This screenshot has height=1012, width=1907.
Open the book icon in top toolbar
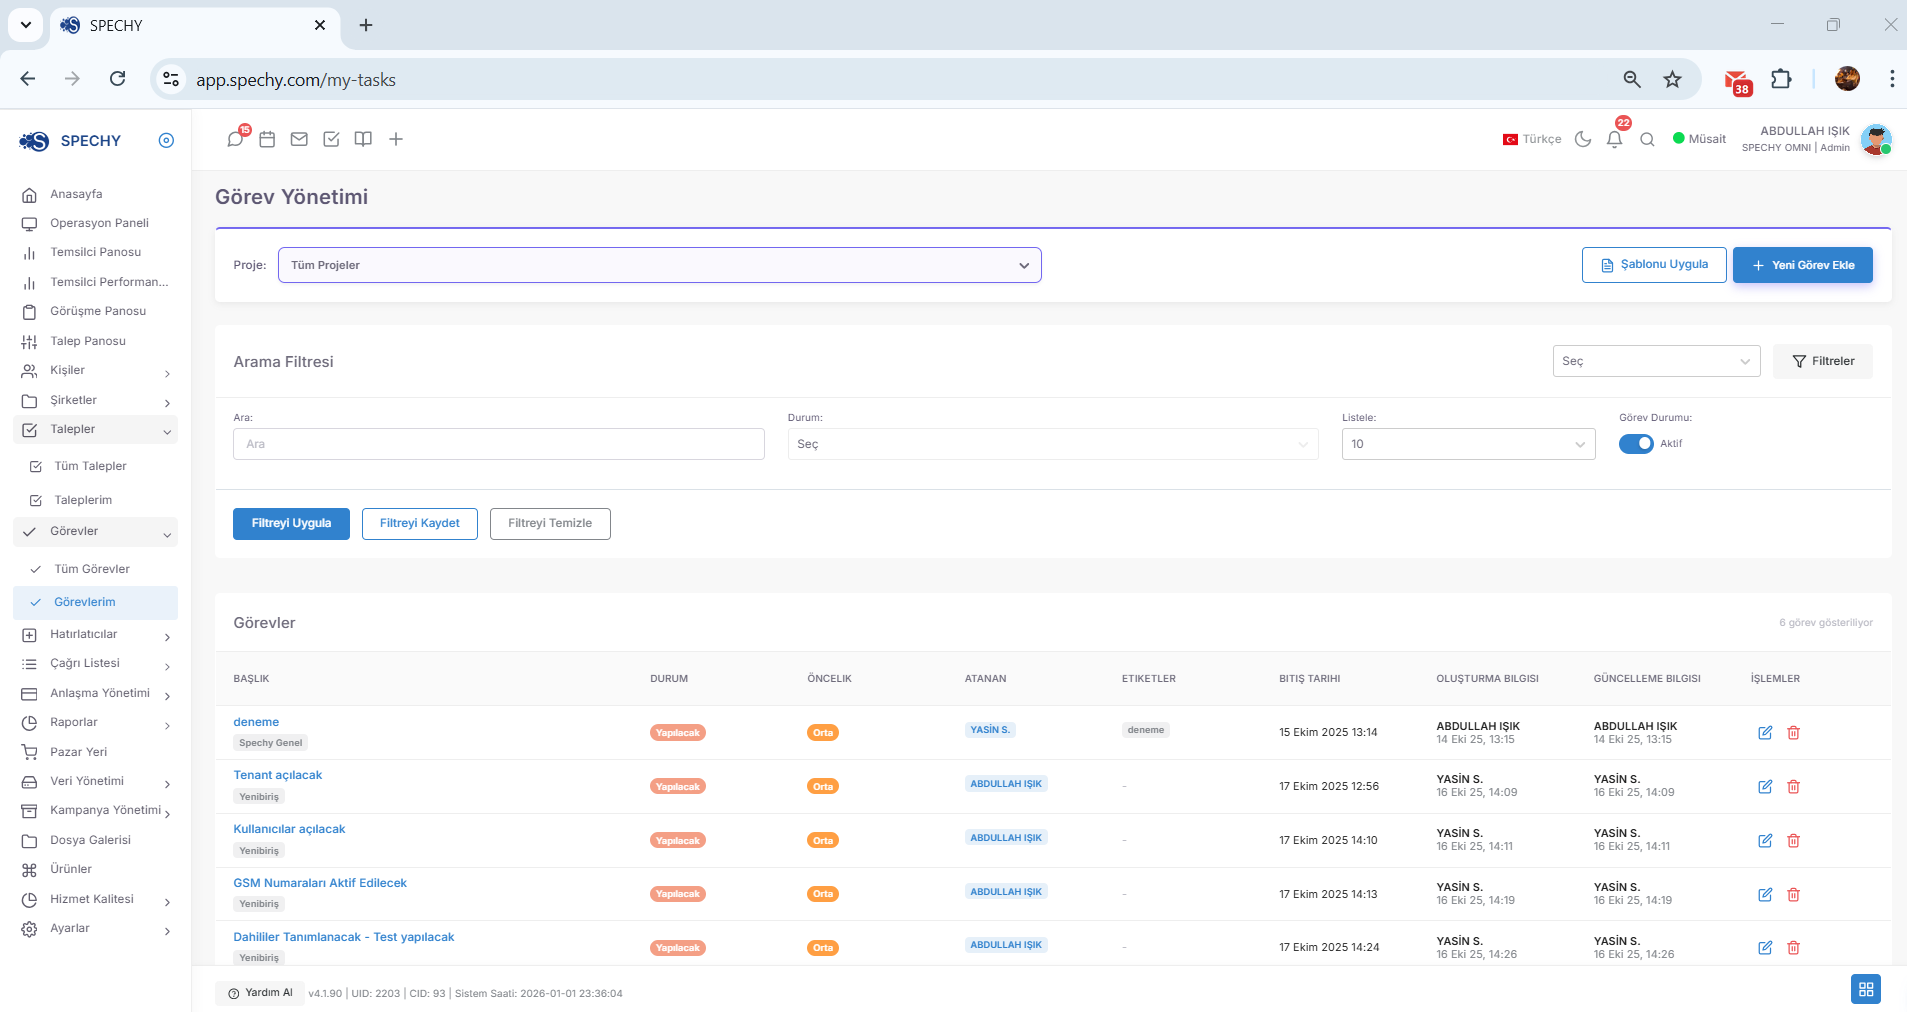coord(363,139)
